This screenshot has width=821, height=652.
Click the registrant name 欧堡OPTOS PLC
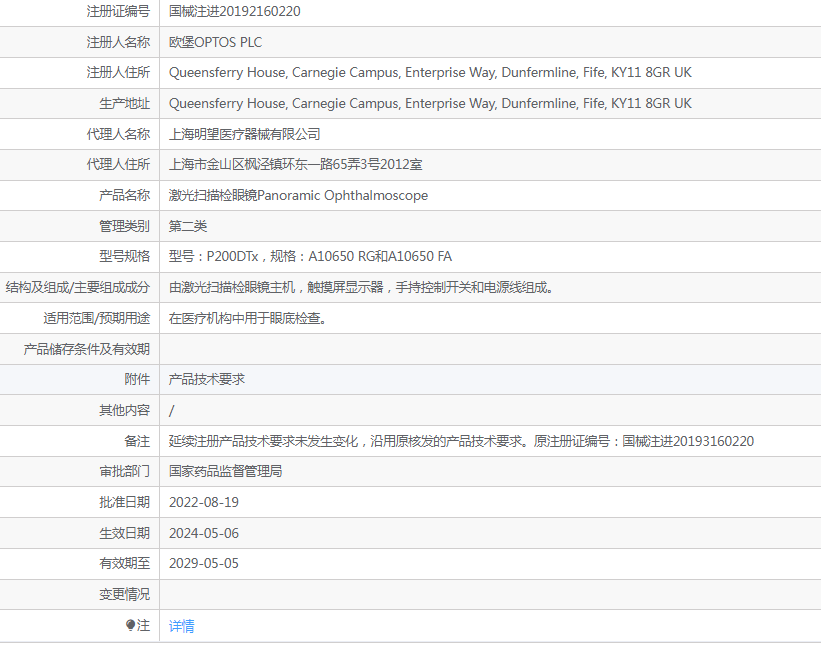pos(215,42)
